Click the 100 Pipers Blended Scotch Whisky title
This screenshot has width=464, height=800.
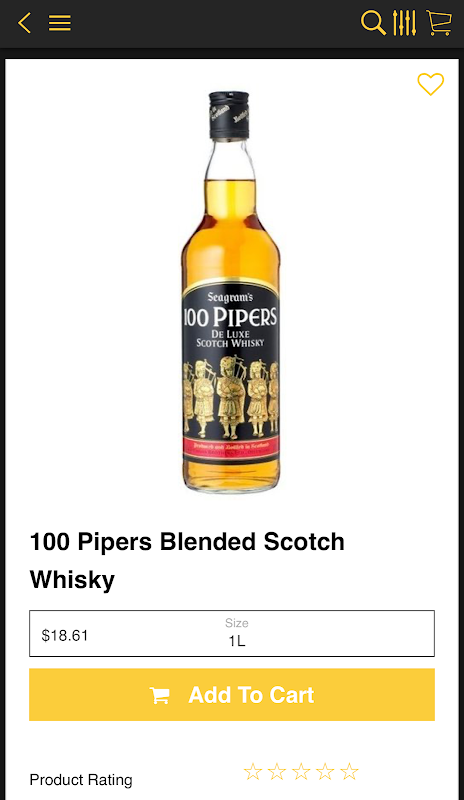coord(187,561)
